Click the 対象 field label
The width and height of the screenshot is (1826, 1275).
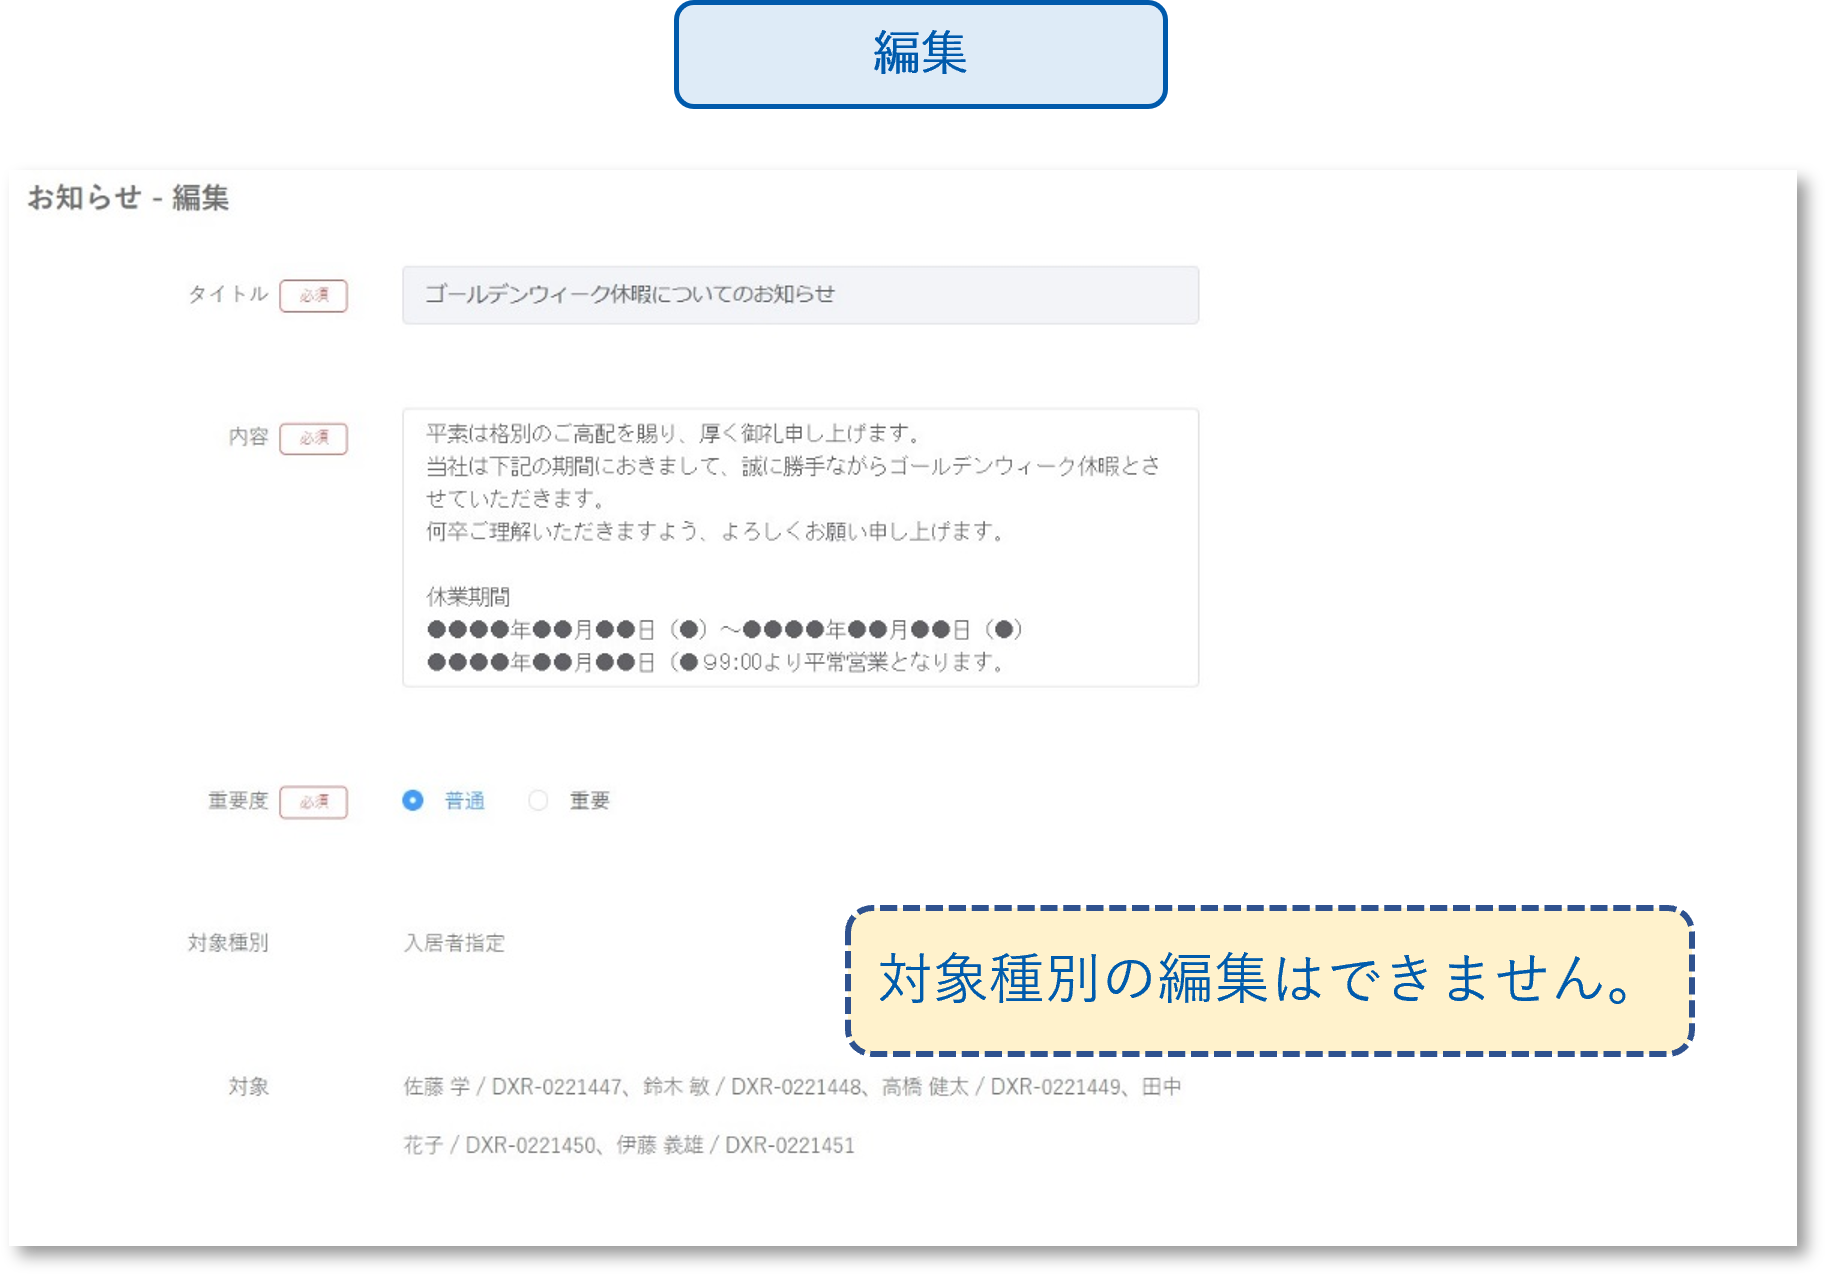[x=249, y=1086]
